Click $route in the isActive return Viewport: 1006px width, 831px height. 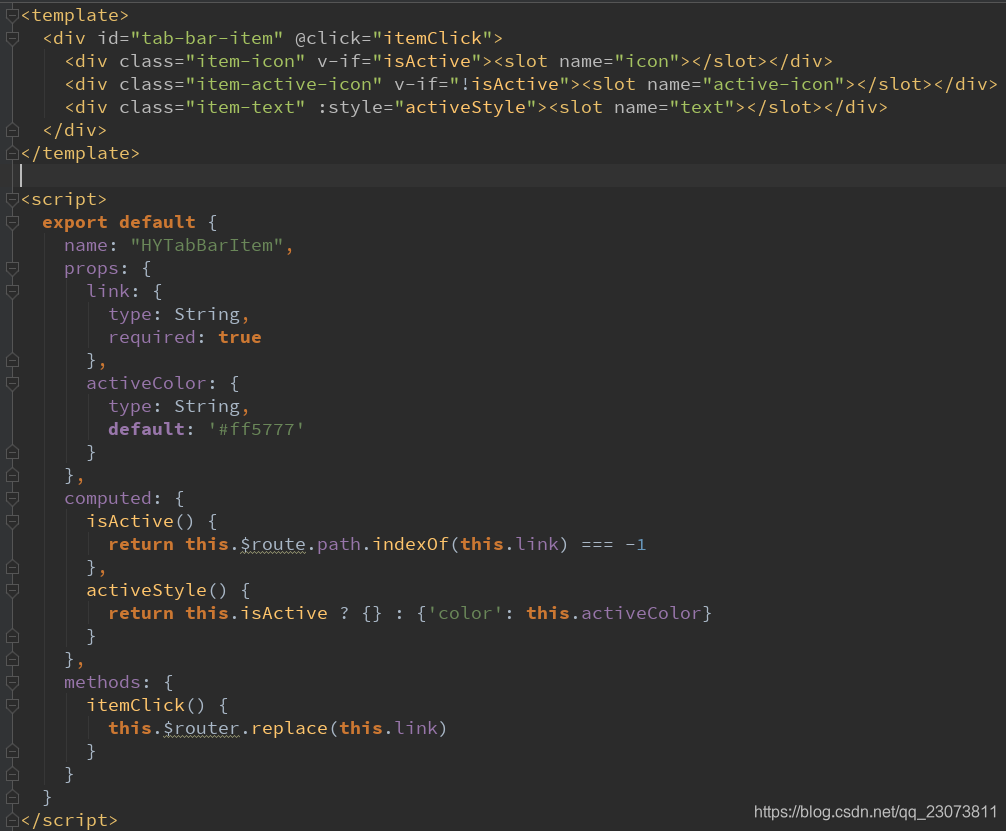pos(273,545)
